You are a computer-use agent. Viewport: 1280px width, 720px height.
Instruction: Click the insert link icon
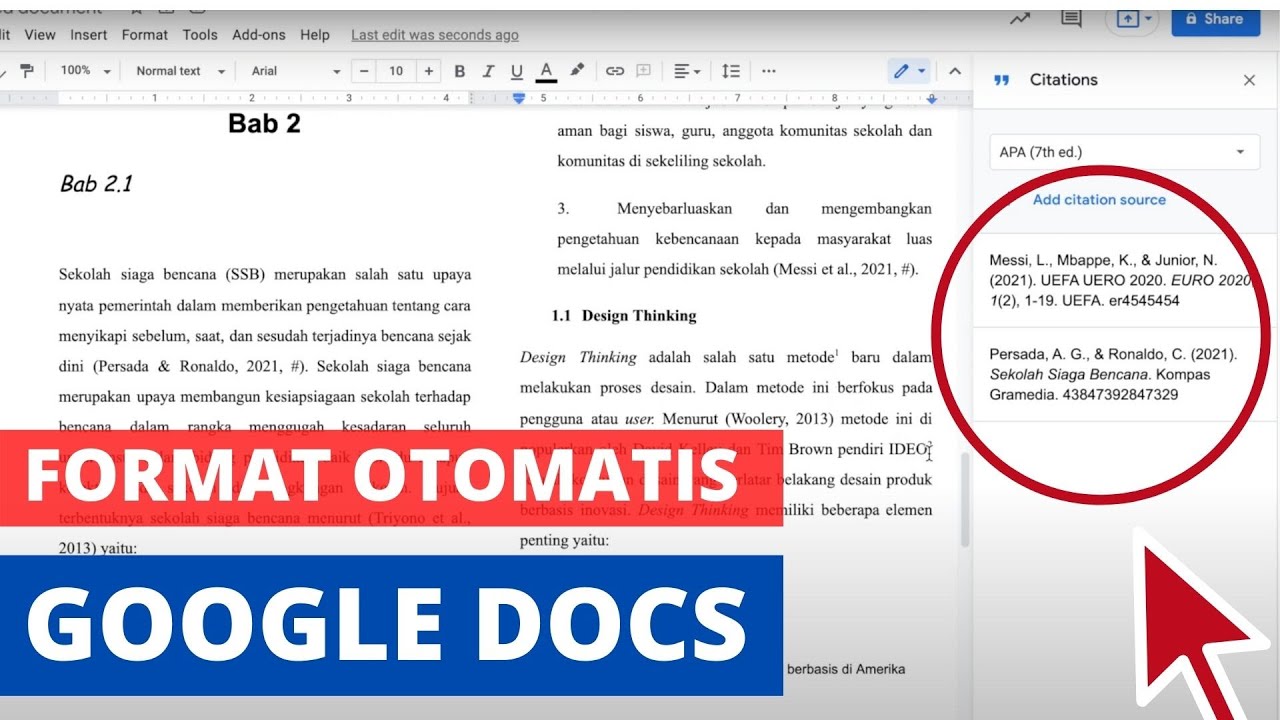click(615, 71)
